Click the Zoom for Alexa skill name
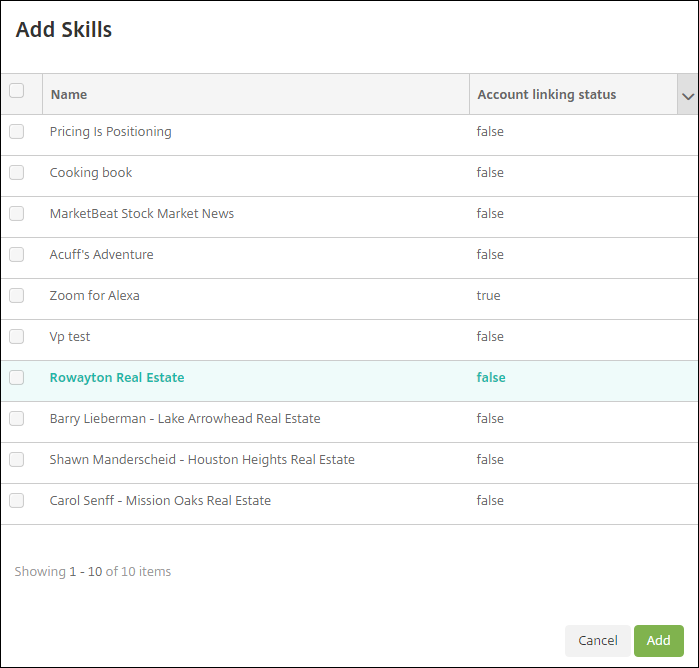The height and width of the screenshot is (668, 699). pos(95,296)
